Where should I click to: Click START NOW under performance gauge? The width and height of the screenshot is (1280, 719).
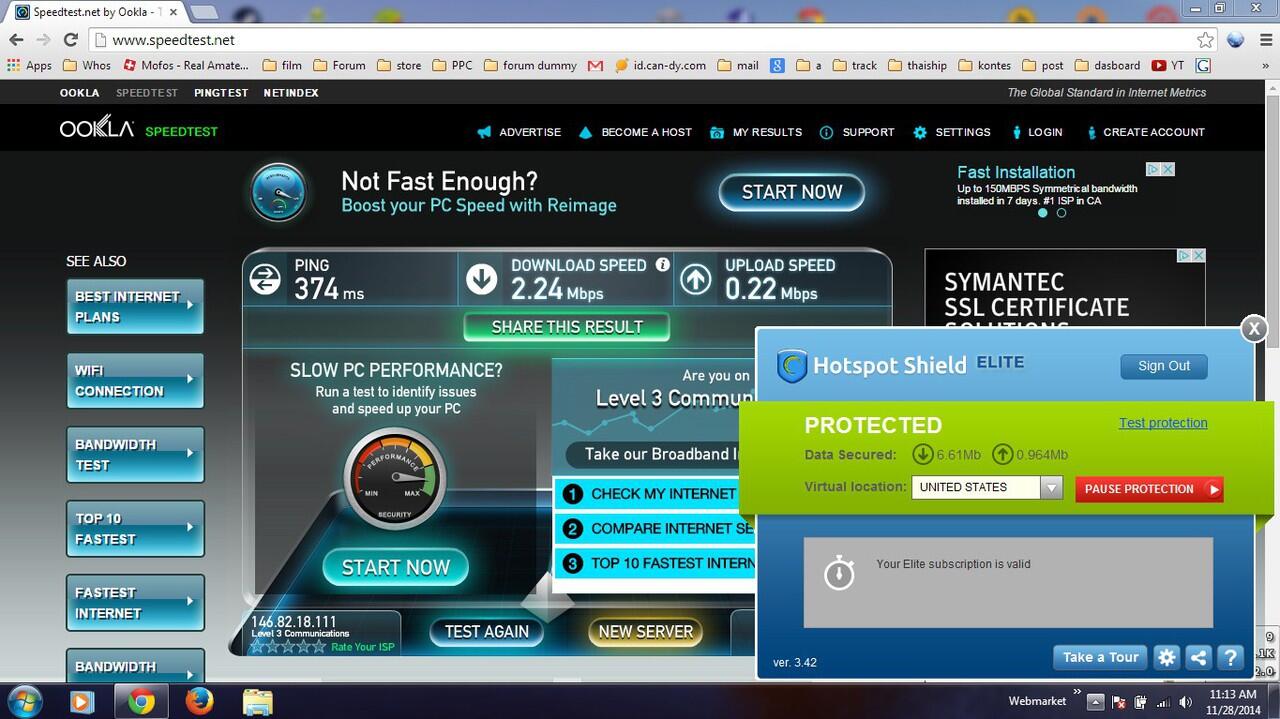395,567
